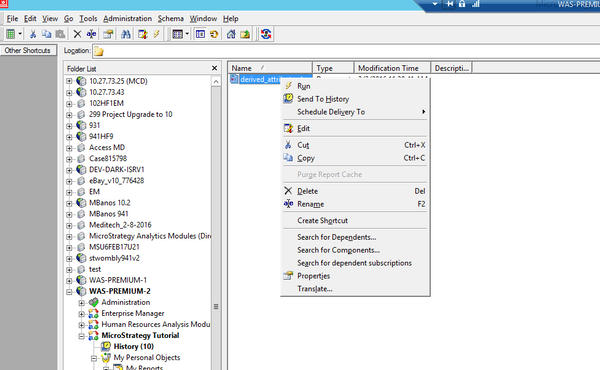Viewport: 600px width, 370px height.
Task: Open the View mode dropdown arrow
Action: (x=187, y=34)
